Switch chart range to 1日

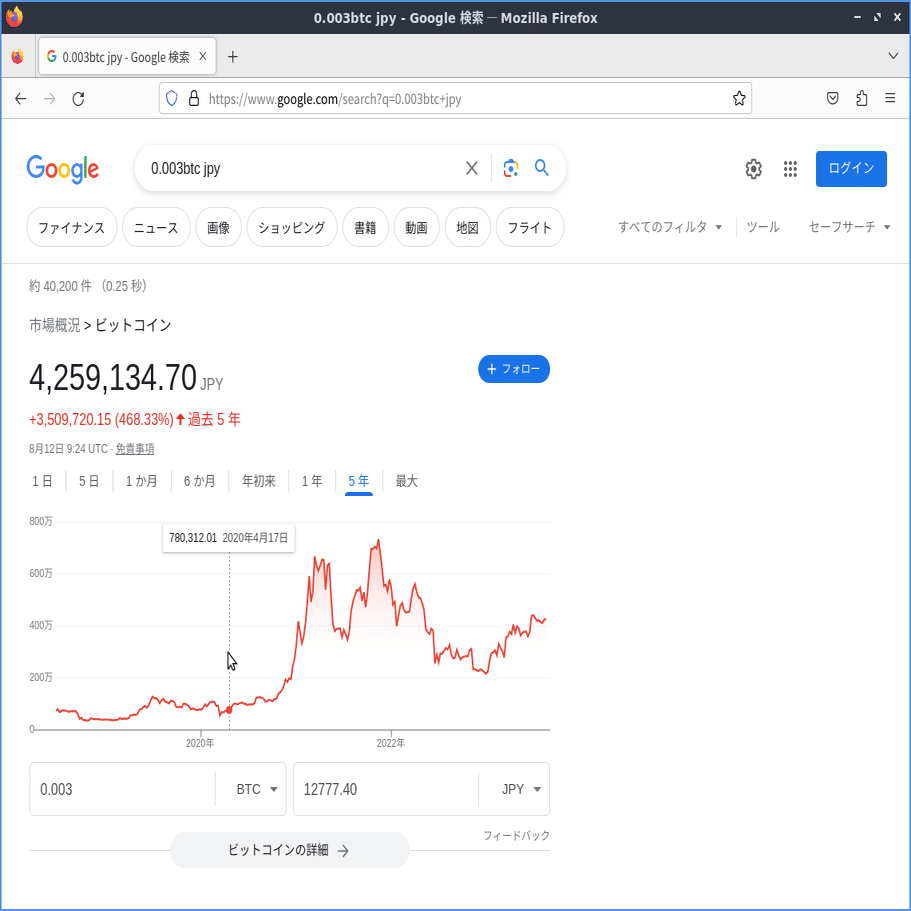(42, 481)
